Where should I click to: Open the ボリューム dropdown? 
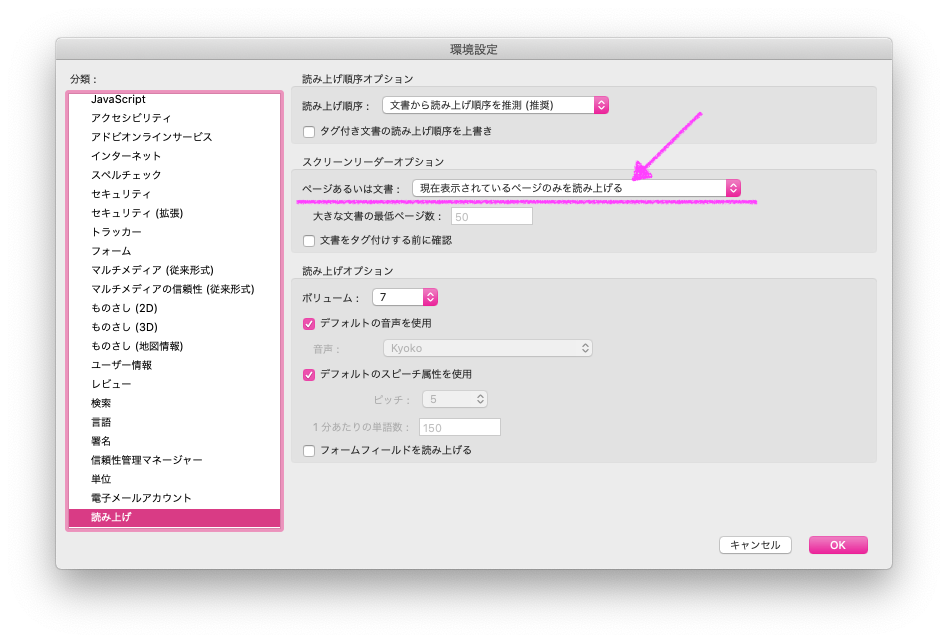(404, 297)
